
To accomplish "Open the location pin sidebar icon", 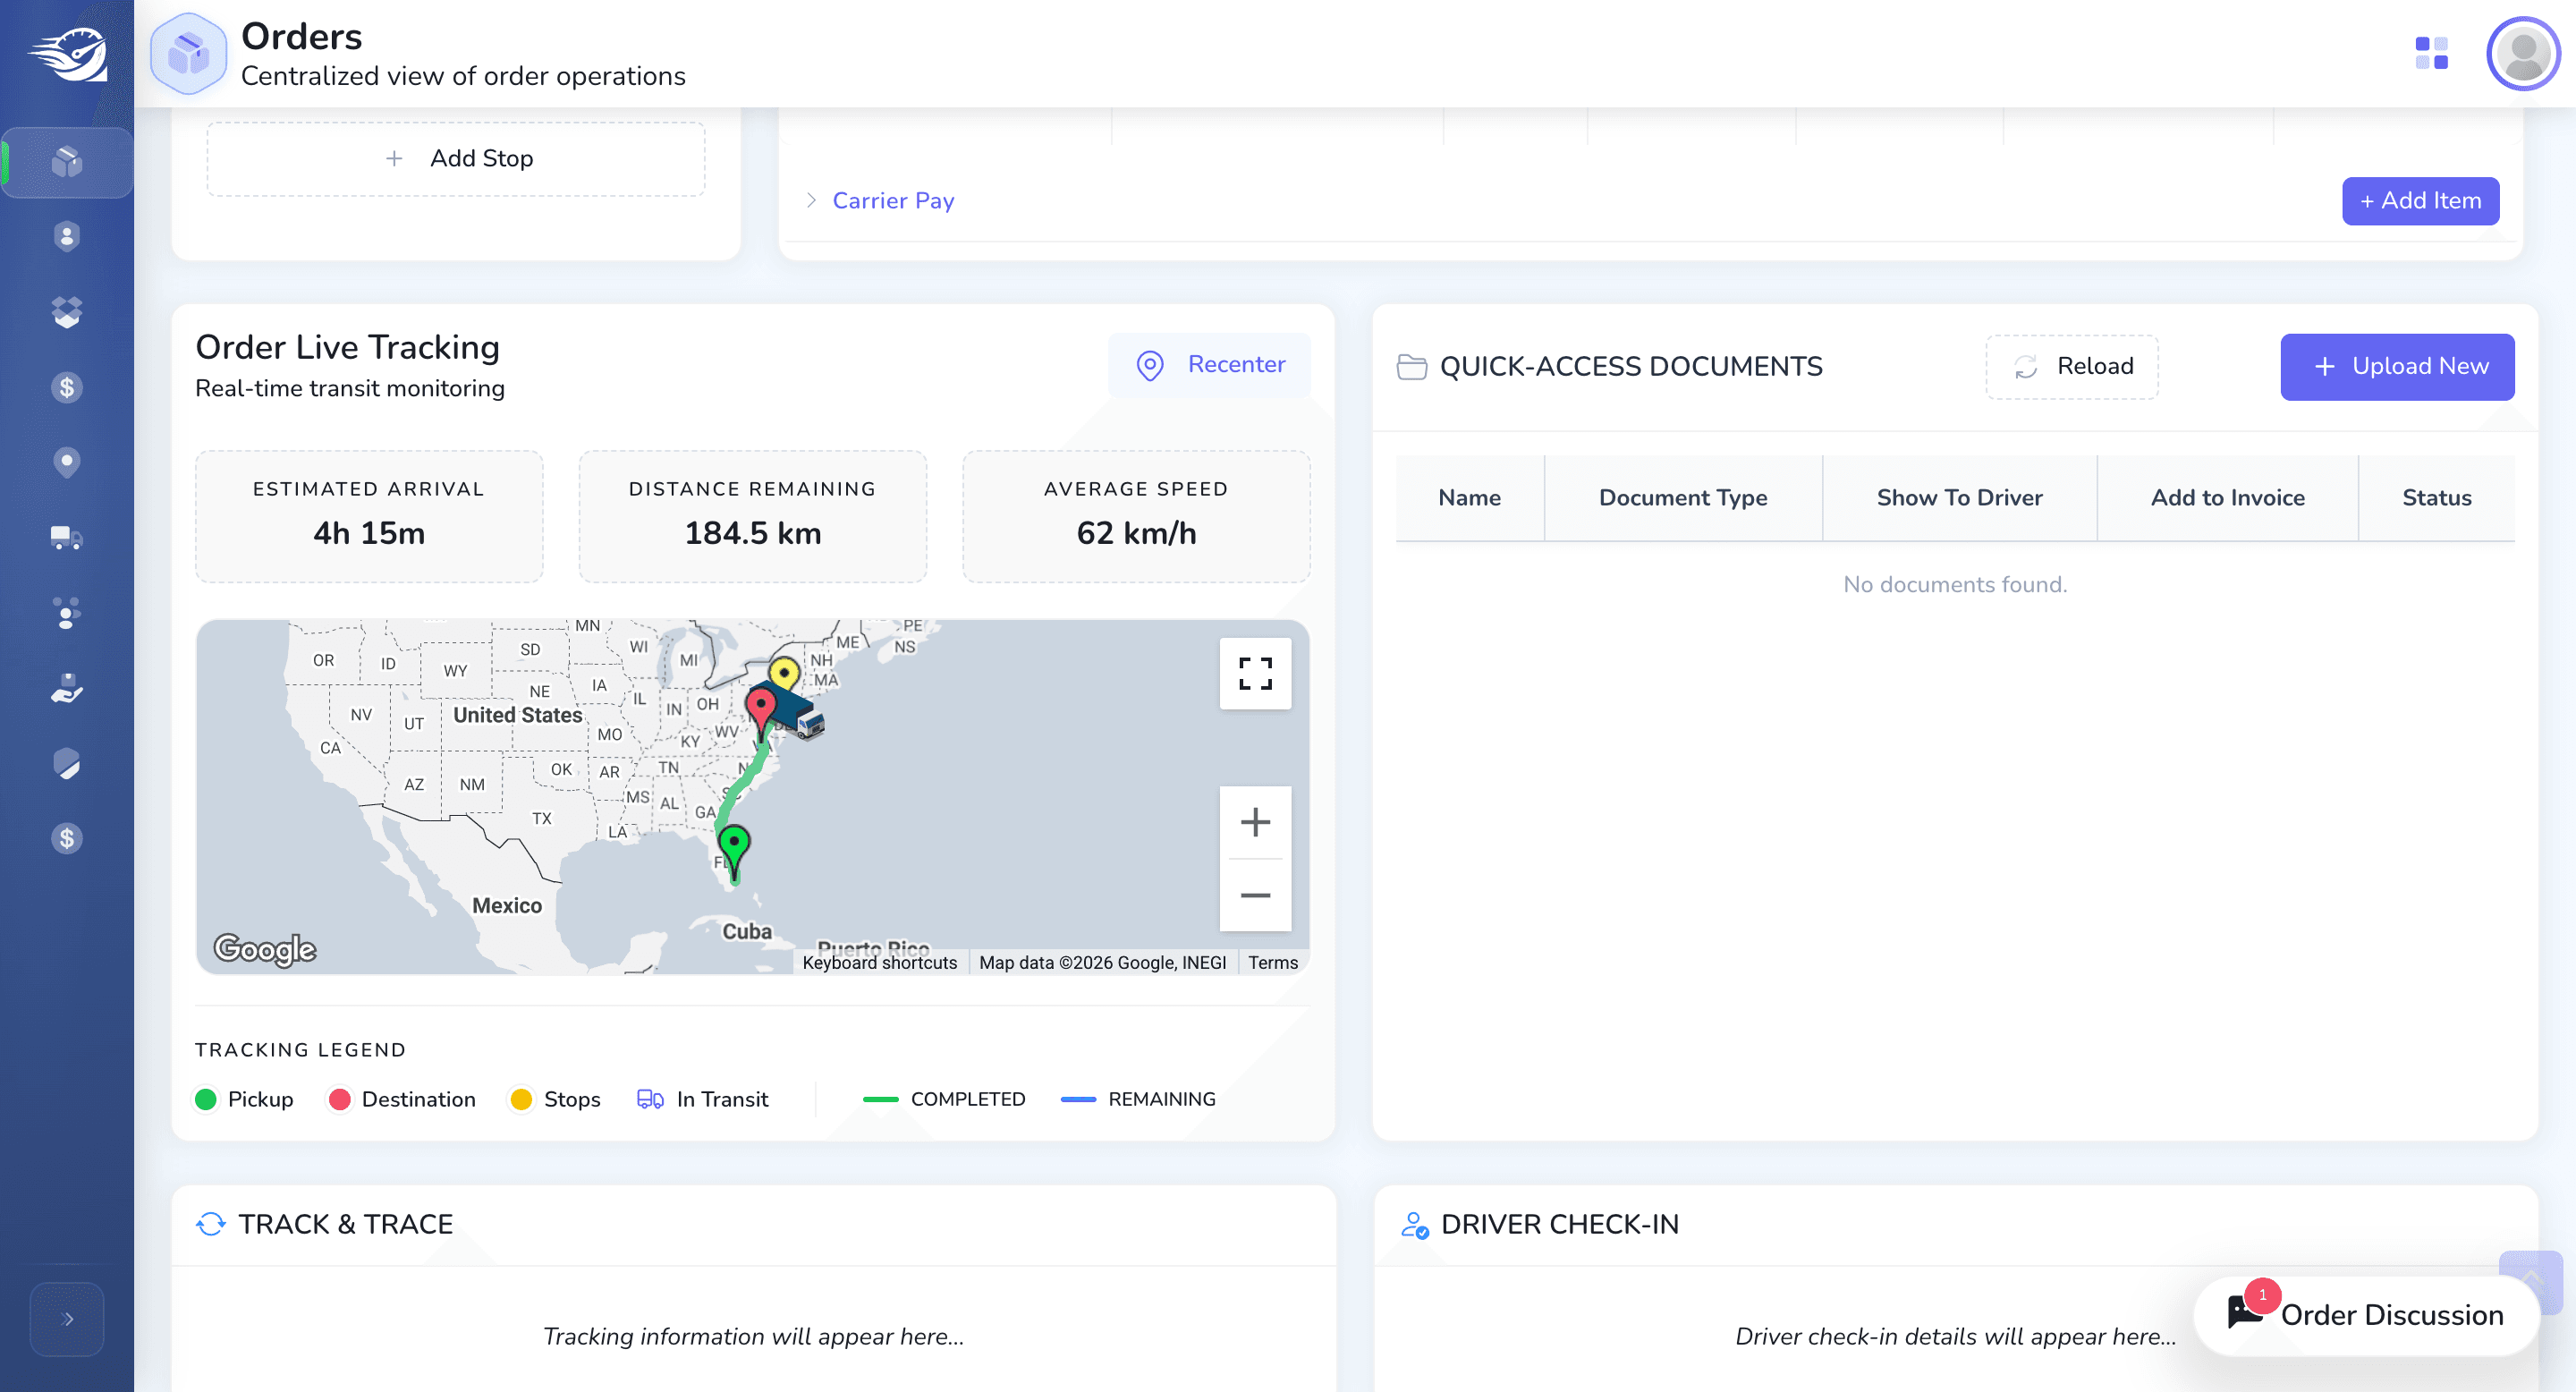I will coord(67,462).
